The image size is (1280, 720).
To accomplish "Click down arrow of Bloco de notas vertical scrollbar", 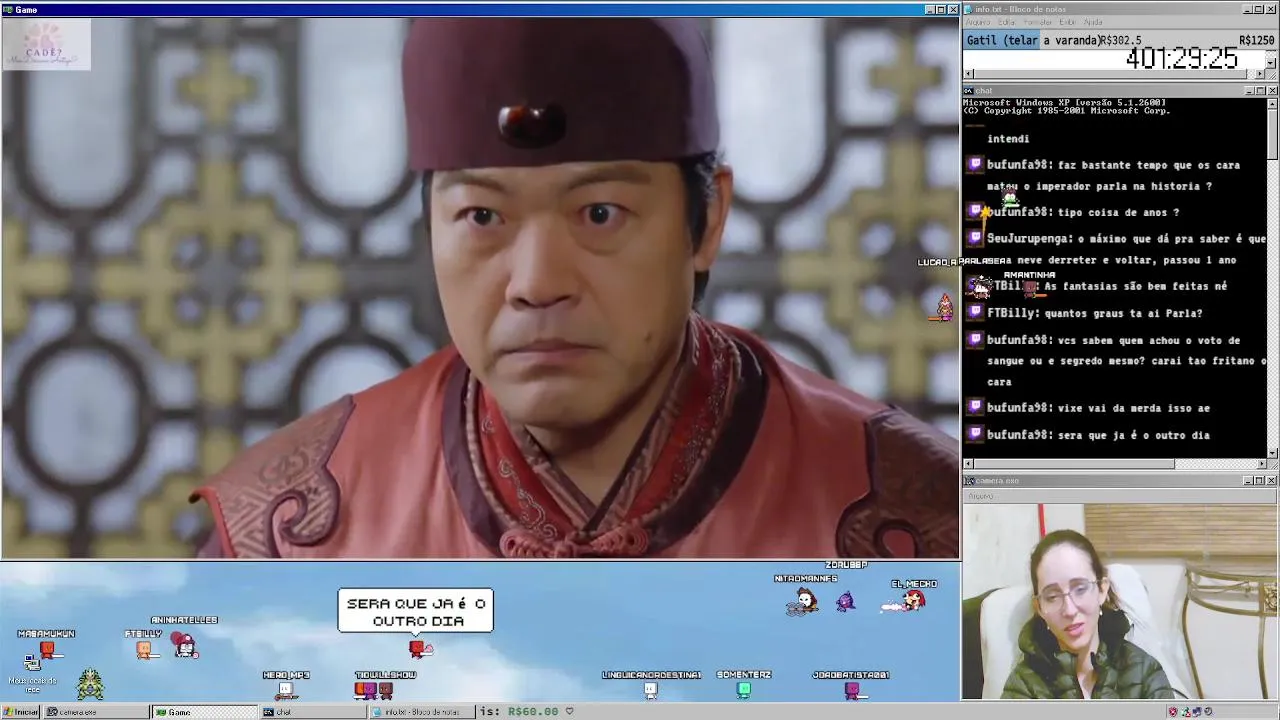I will point(1271,62).
